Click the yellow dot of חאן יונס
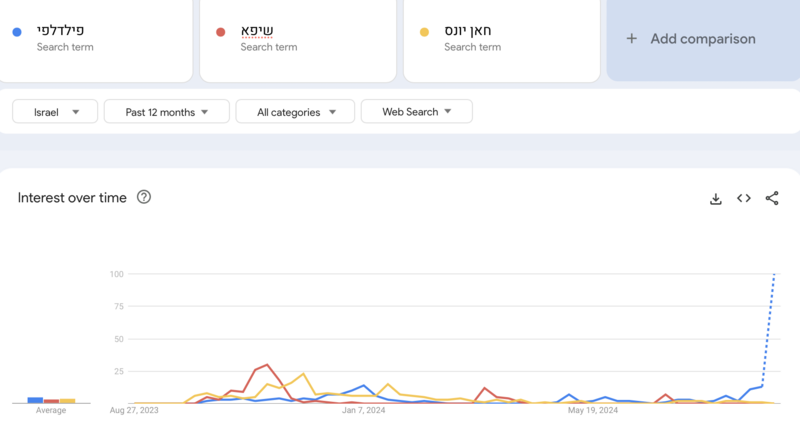Image resolution: width=800 pixels, height=442 pixels. pyautogui.click(x=424, y=32)
